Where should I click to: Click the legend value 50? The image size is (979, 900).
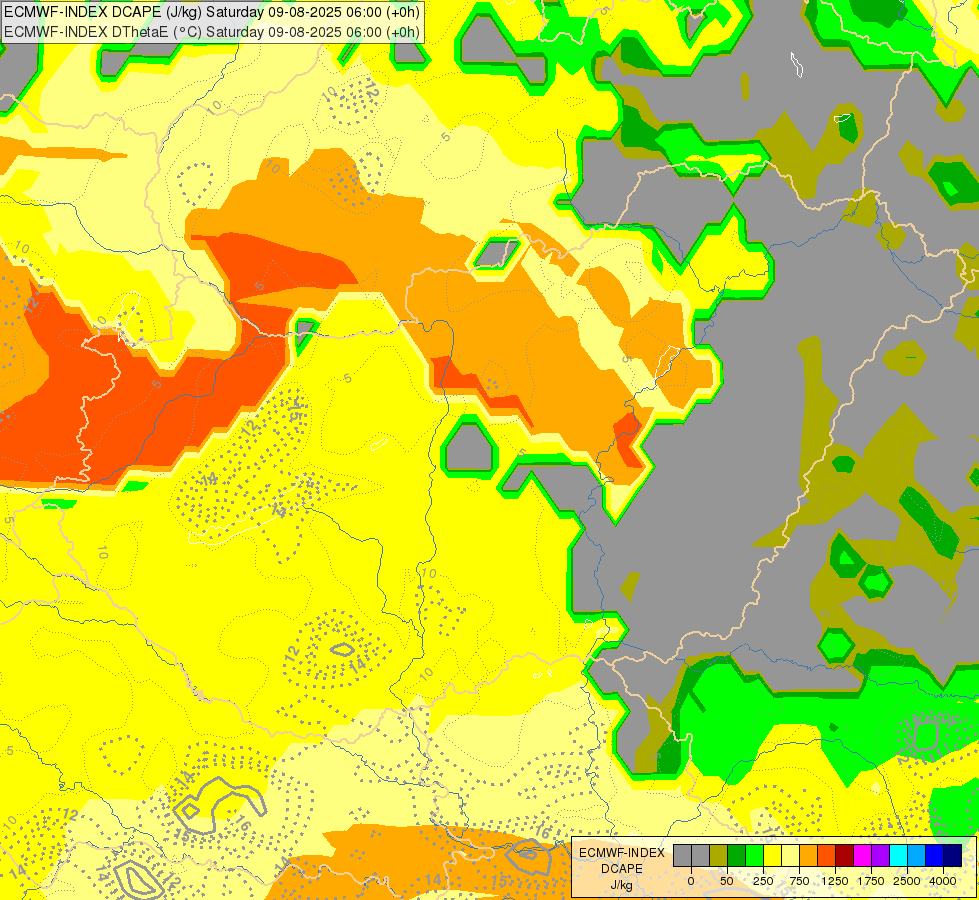(727, 881)
